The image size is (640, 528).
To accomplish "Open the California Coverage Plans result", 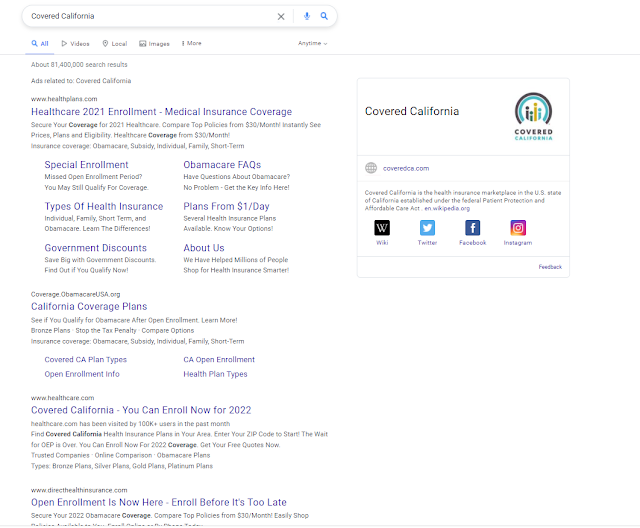I will [x=89, y=306].
